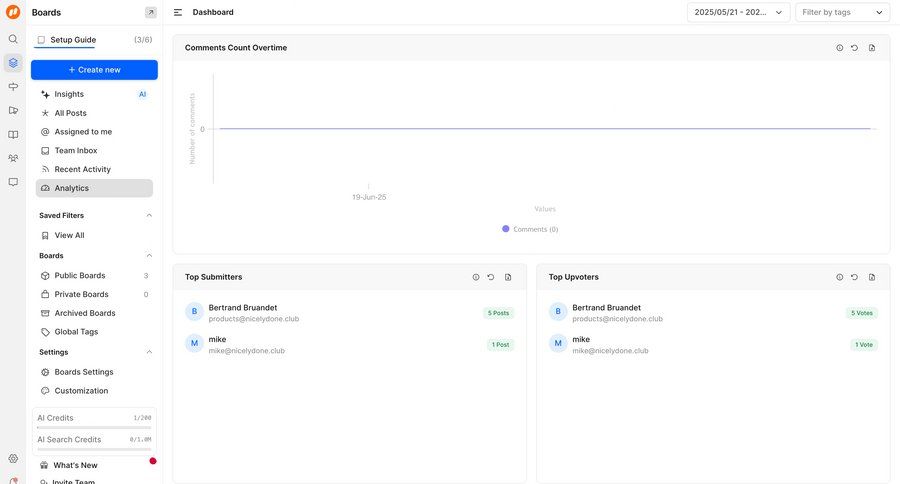
Task: Open Insights in the sidebar
Action: (x=94, y=94)
